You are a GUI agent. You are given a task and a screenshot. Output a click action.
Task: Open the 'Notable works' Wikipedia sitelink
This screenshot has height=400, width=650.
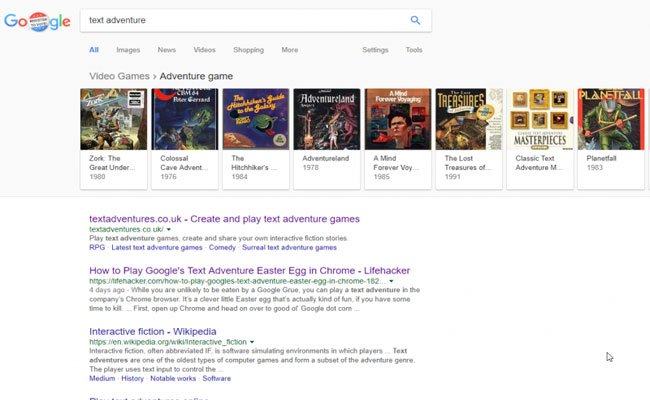coord(173,378)
